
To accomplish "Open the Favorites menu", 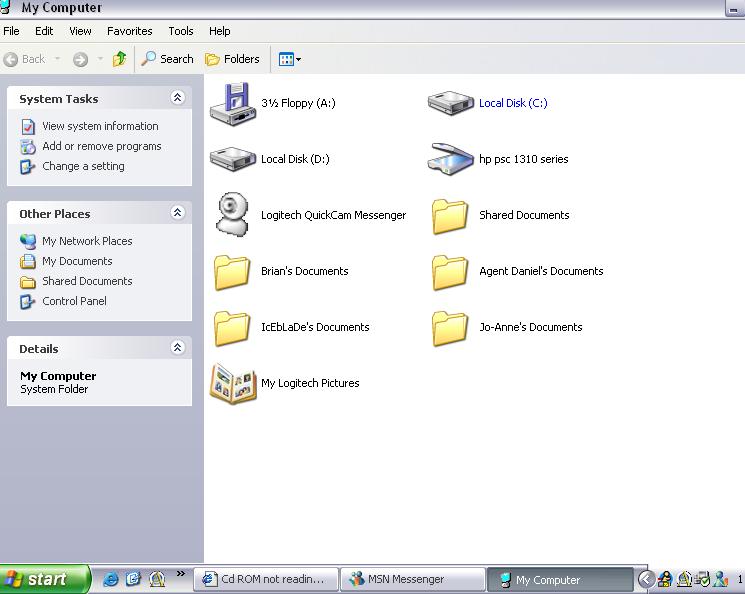I will [130, 31].
